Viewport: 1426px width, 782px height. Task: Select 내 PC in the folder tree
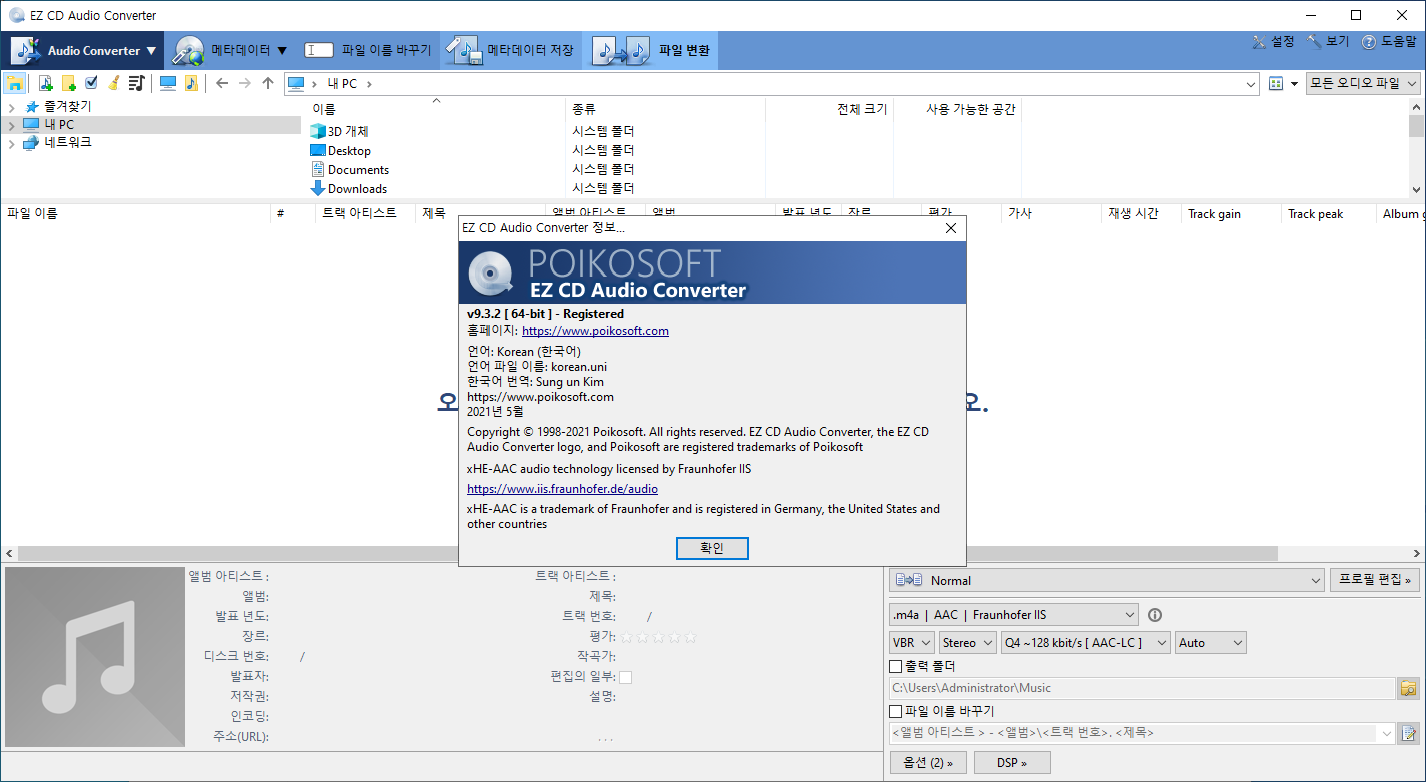(59, 125)
